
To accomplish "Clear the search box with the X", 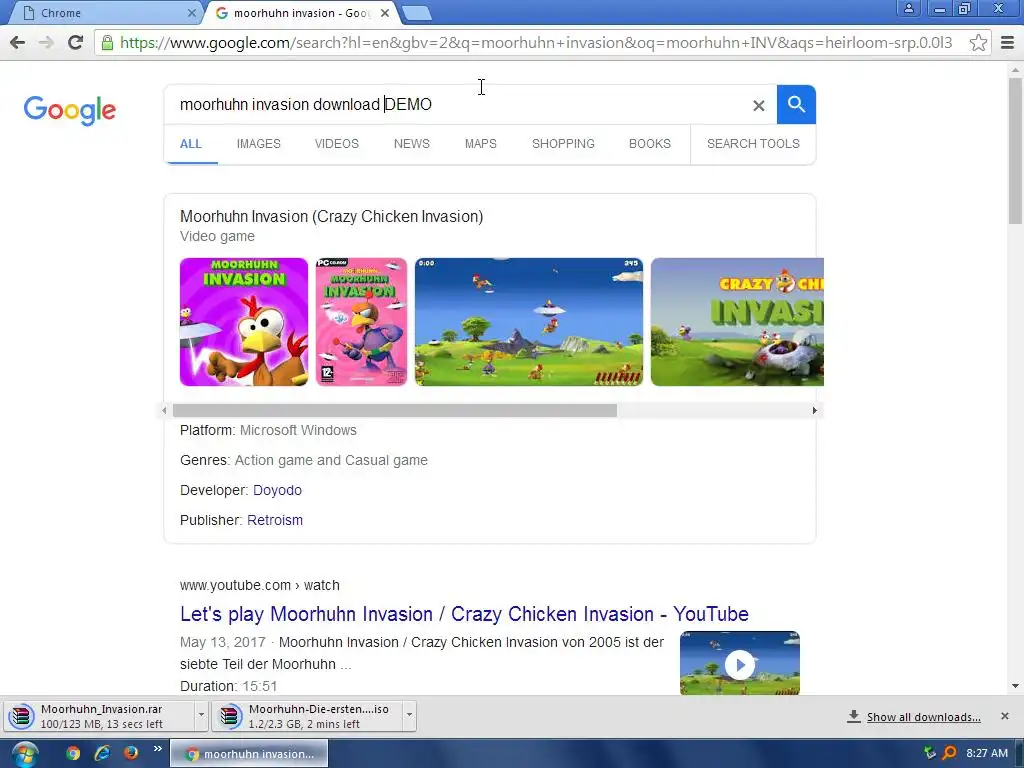I will click(x=758, y=105).
